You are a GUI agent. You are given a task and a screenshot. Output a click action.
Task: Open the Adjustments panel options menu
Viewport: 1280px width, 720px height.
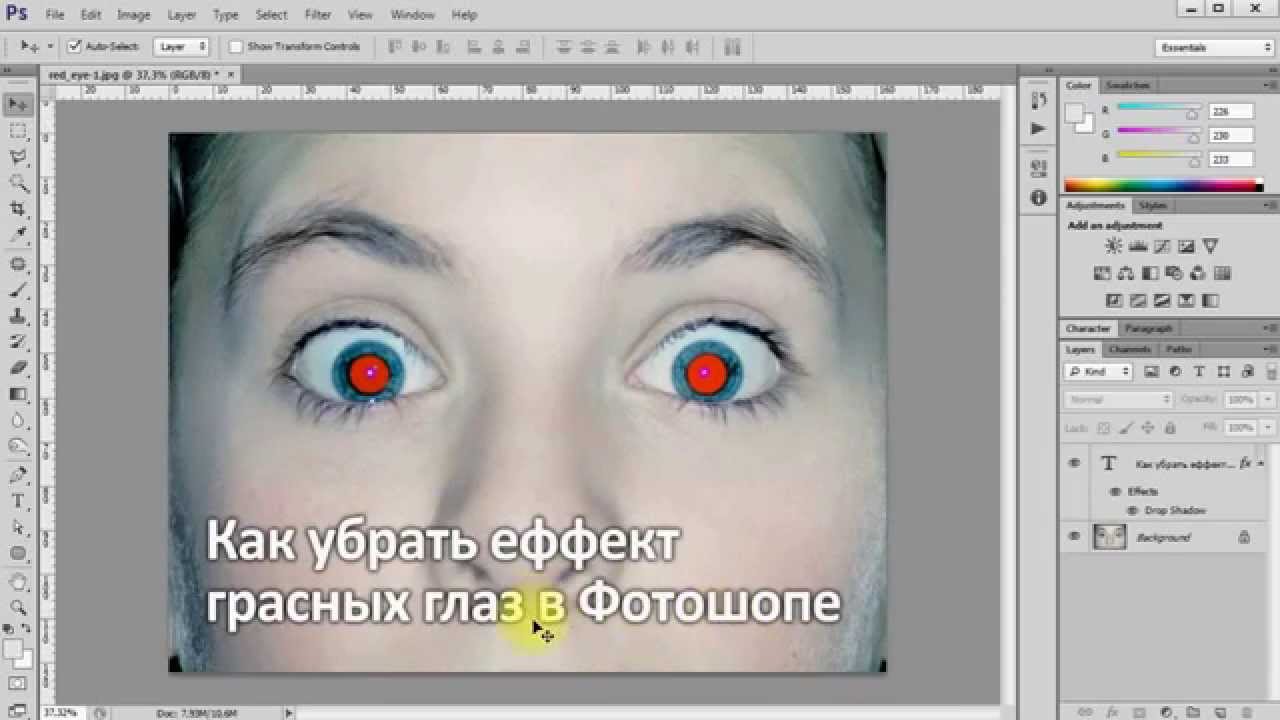point(1270,205)
